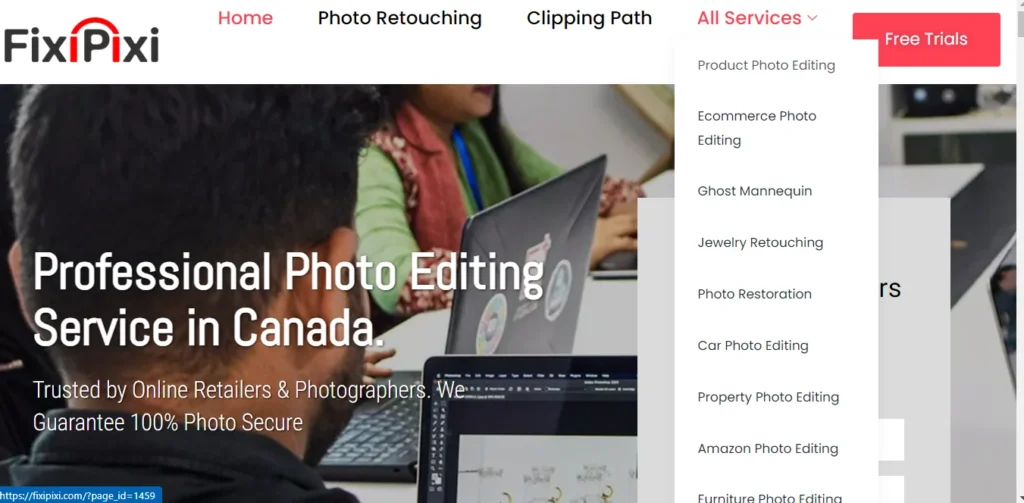Go to Photo Retouching page
Viewport: 1024px width, 503px height.
(x=400, y=18)
